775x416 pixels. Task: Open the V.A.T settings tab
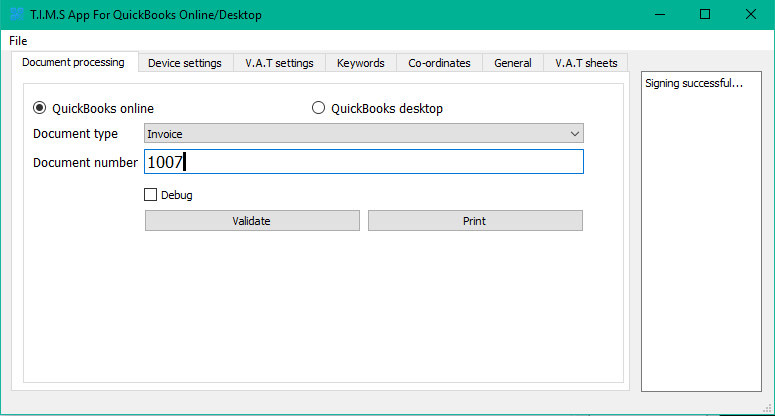click(279, 63)
